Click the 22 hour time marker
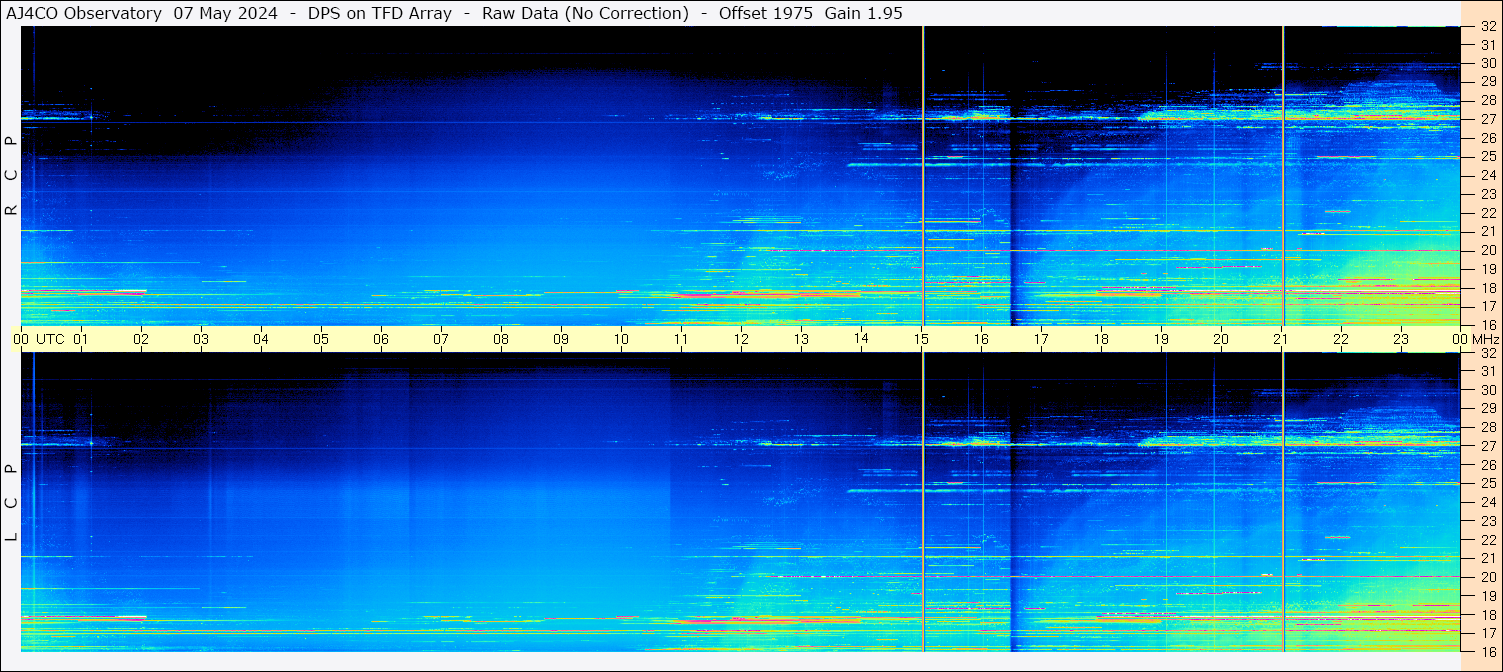 [x=1341, y=339]
